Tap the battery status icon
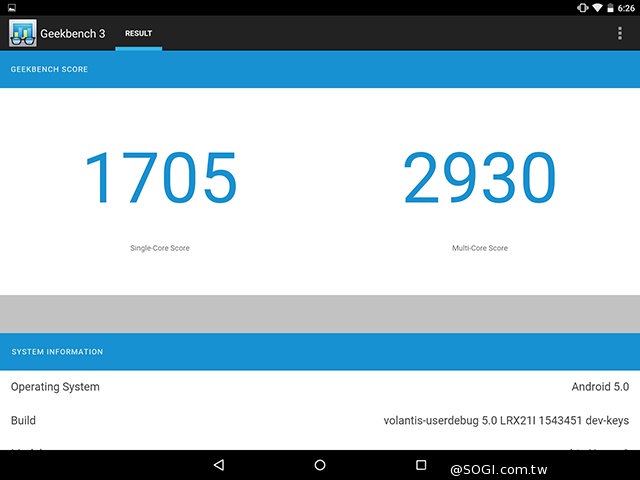The width and height of the screenshot is (640, 480). click(610, 8)
